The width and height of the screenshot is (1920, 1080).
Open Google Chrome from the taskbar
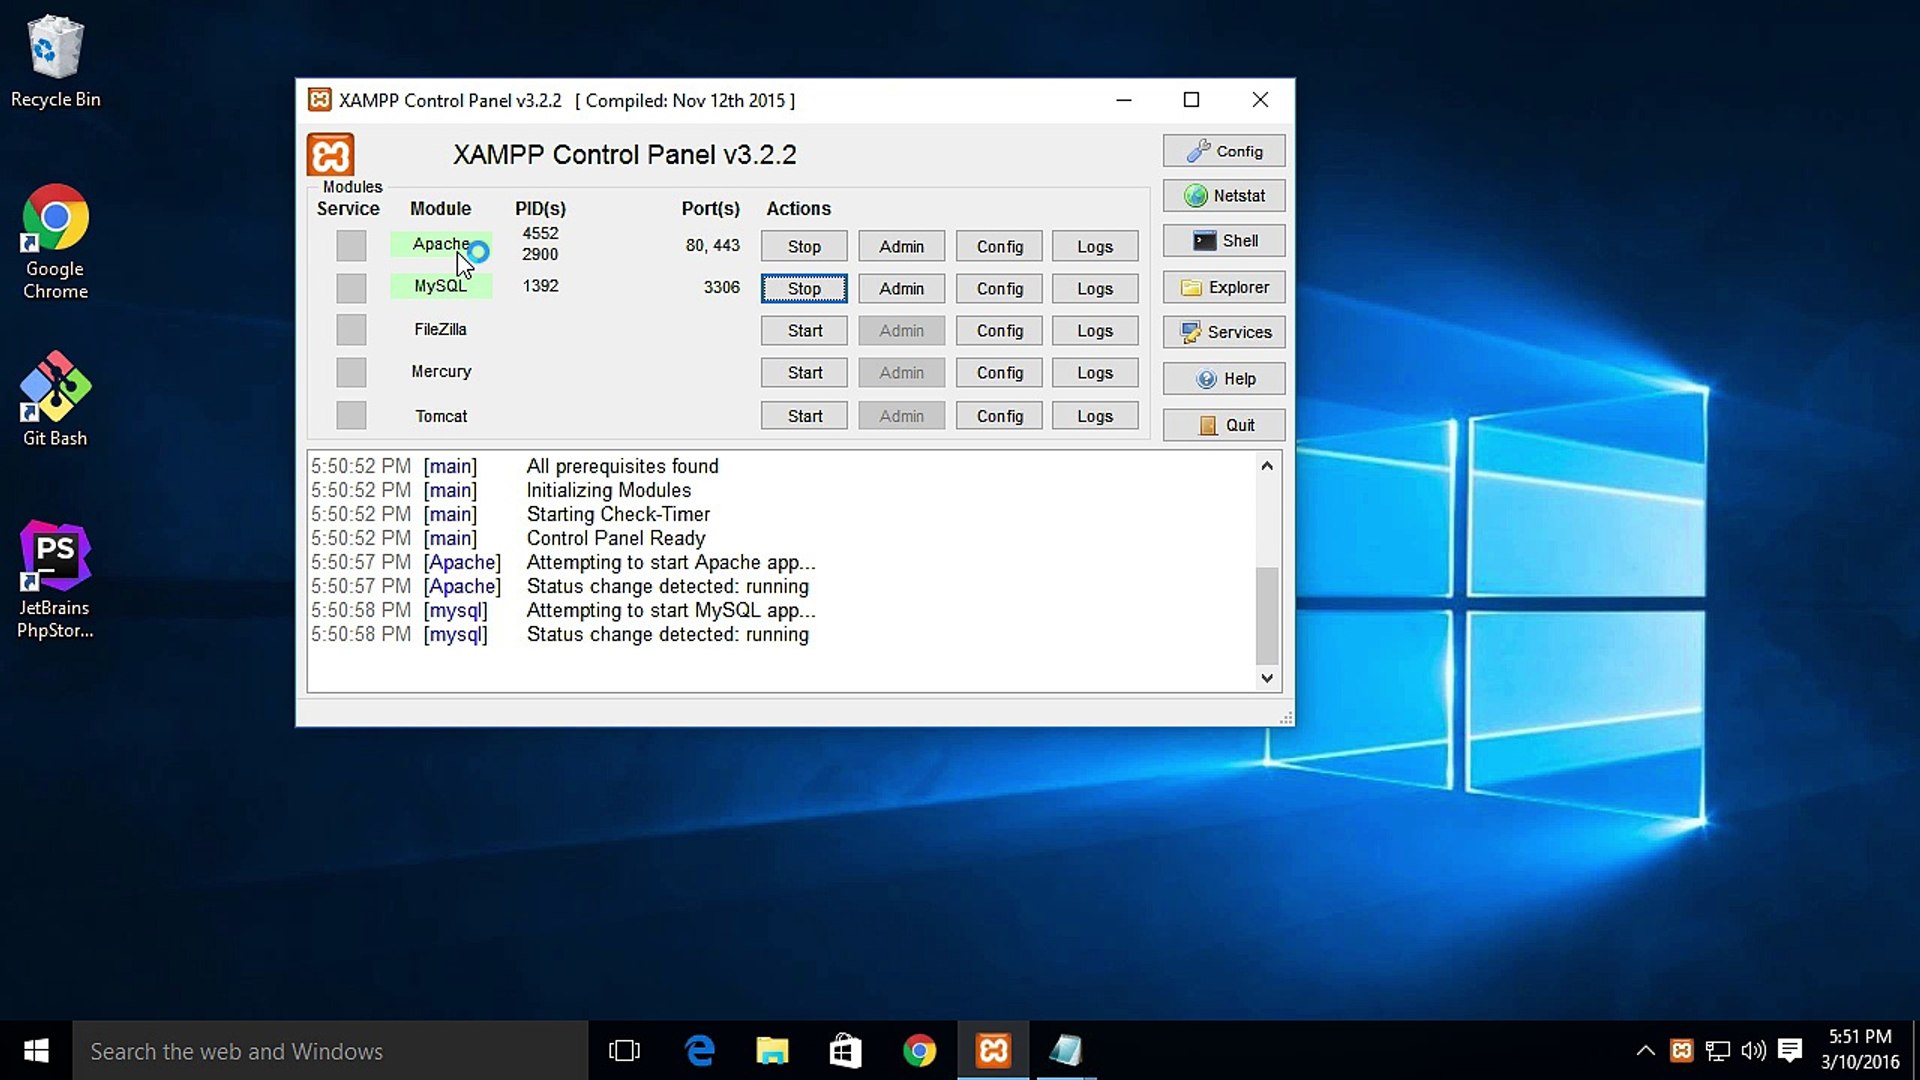920,1051
